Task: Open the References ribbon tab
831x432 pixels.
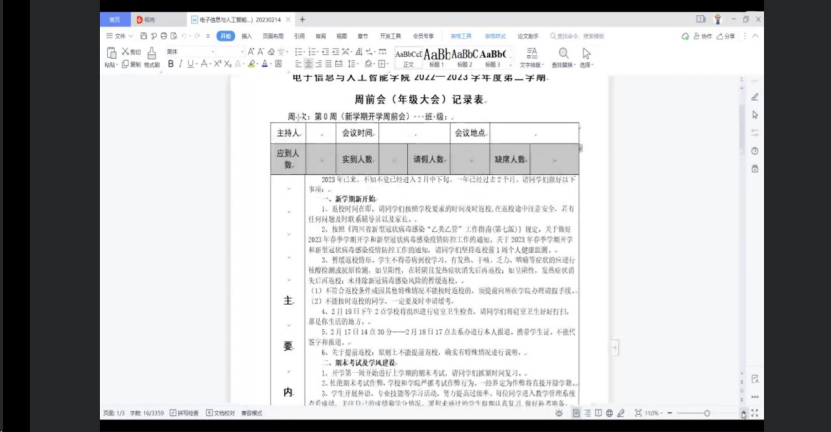Action: click(299, 36)
